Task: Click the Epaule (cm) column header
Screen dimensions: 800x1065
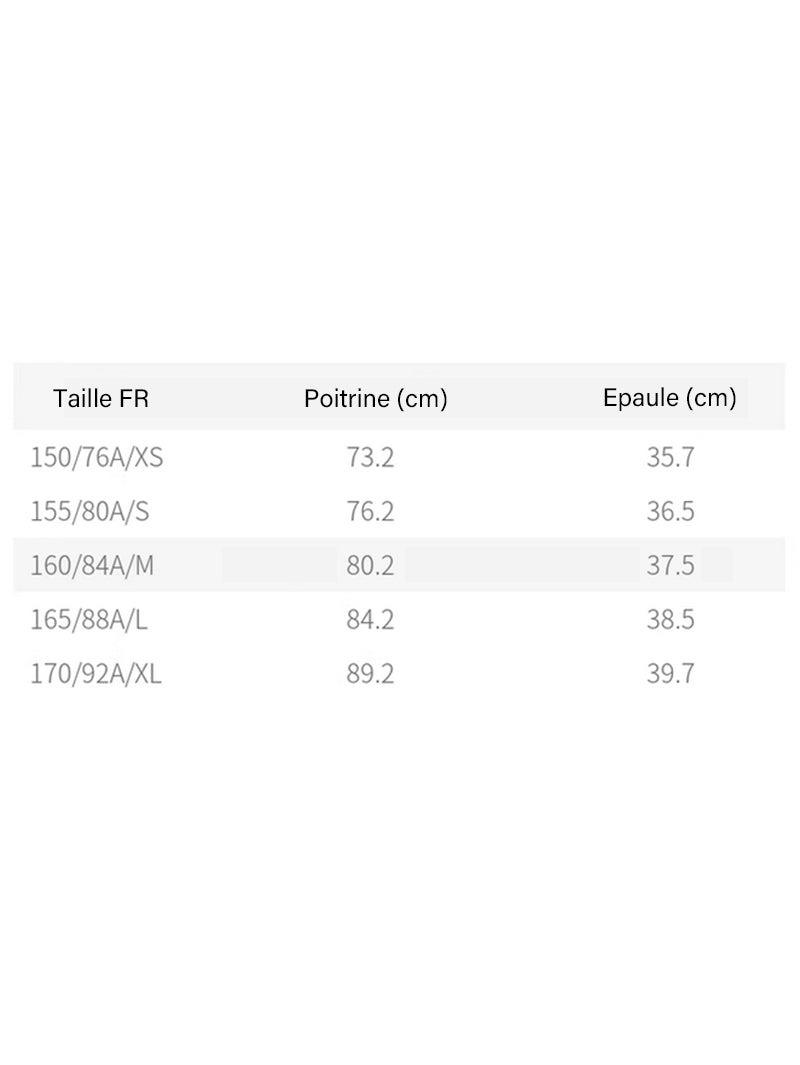Action: coord(670,398)
